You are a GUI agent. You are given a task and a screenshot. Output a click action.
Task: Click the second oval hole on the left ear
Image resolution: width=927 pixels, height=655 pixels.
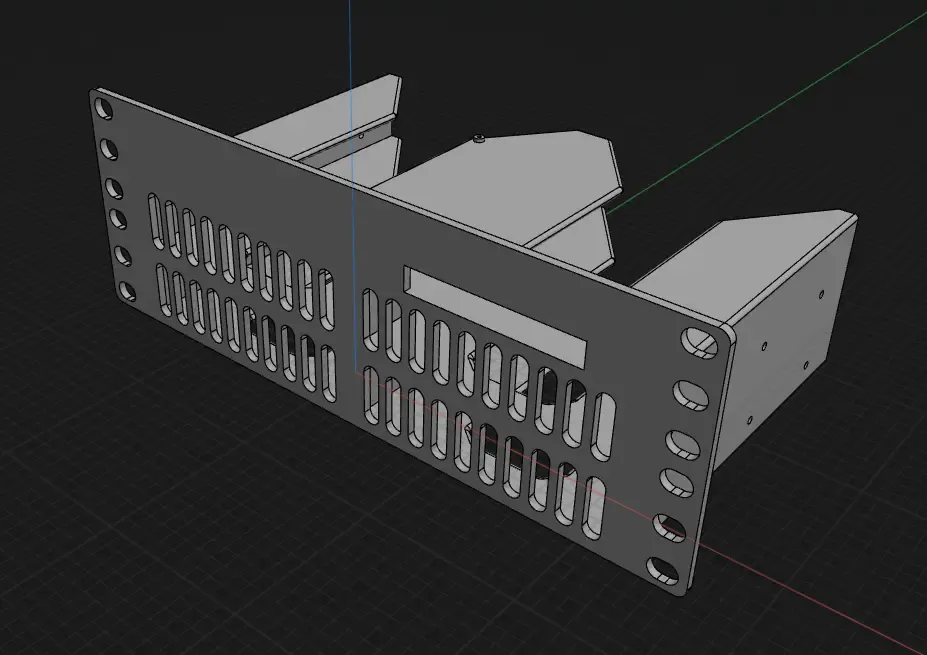tap(110, 150)
